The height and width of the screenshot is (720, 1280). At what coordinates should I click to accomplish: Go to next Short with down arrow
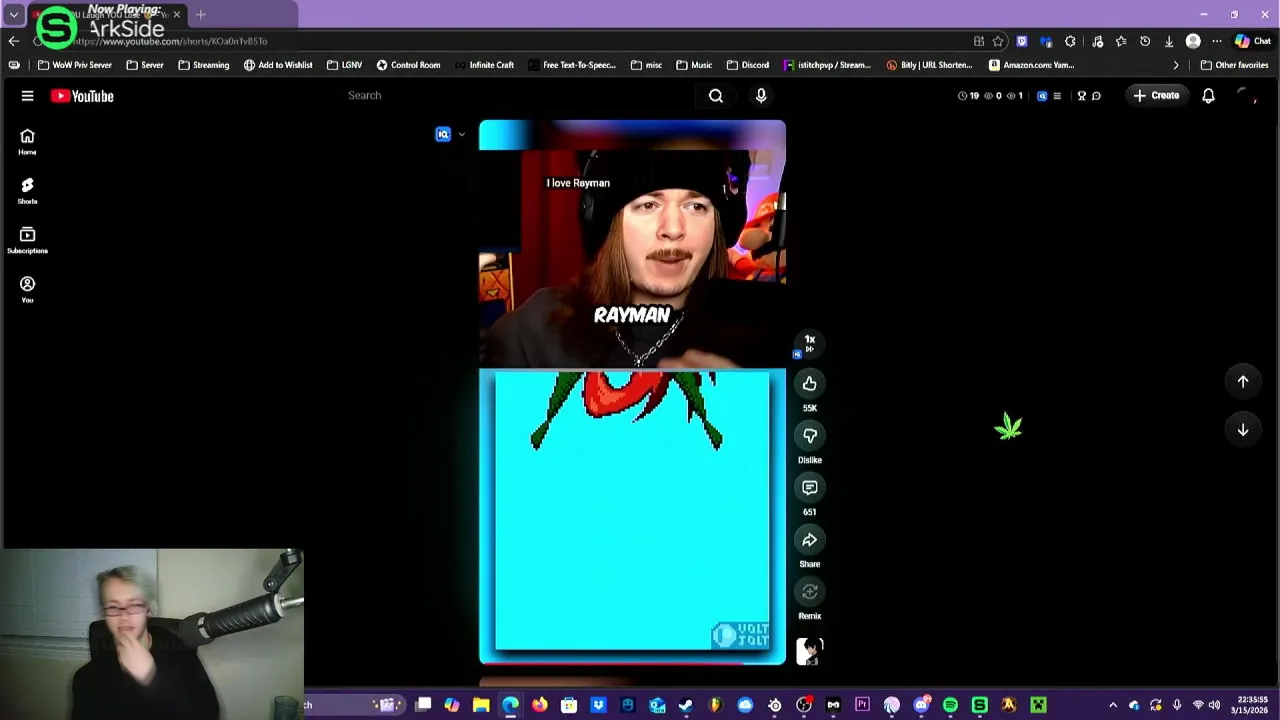pos(1243,429)
